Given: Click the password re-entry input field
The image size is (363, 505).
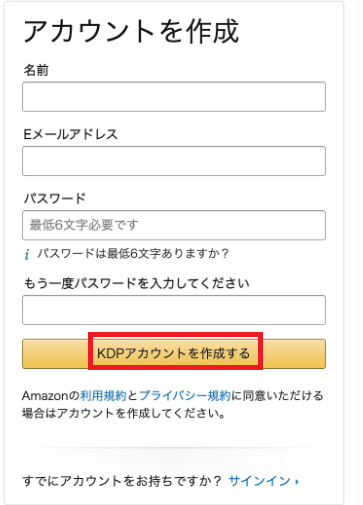Looking at the screenshot, I should pyautogui.click(x=174, y=310).
